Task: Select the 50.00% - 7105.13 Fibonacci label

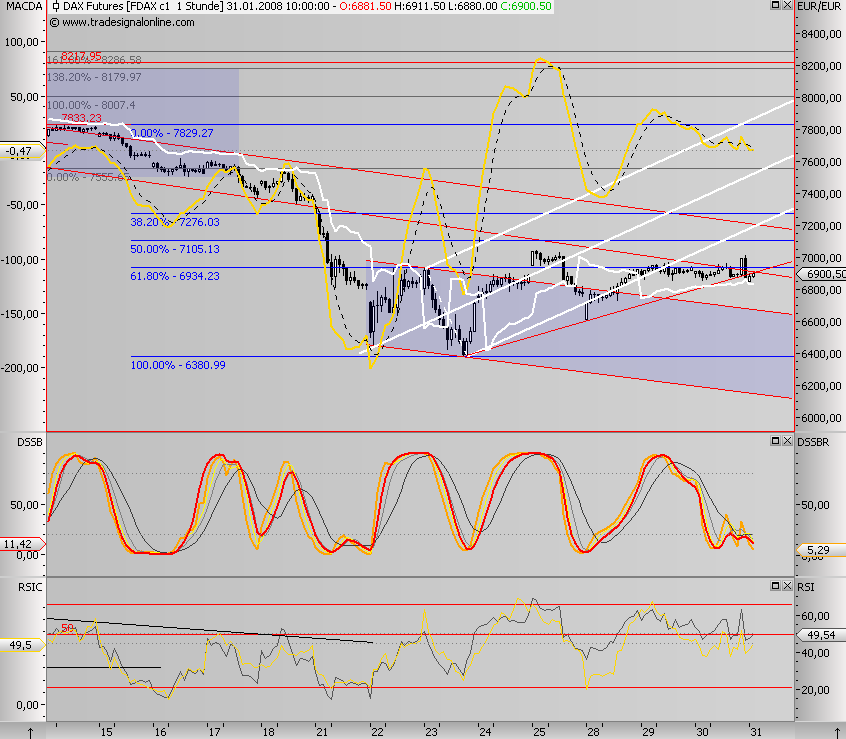Action: (175, 249)
